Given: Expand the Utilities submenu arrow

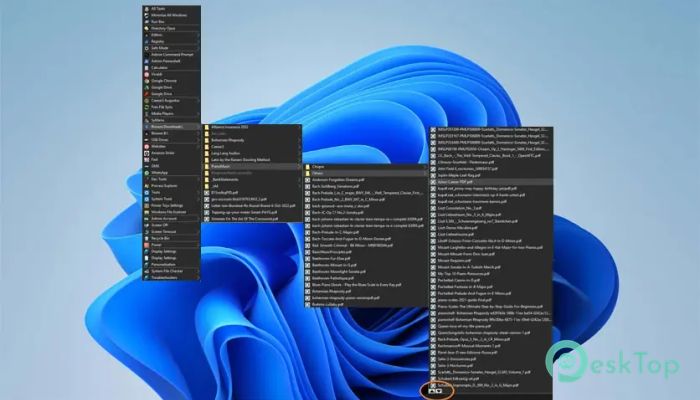Looking at the screenshot, I should tap(198, 35).
